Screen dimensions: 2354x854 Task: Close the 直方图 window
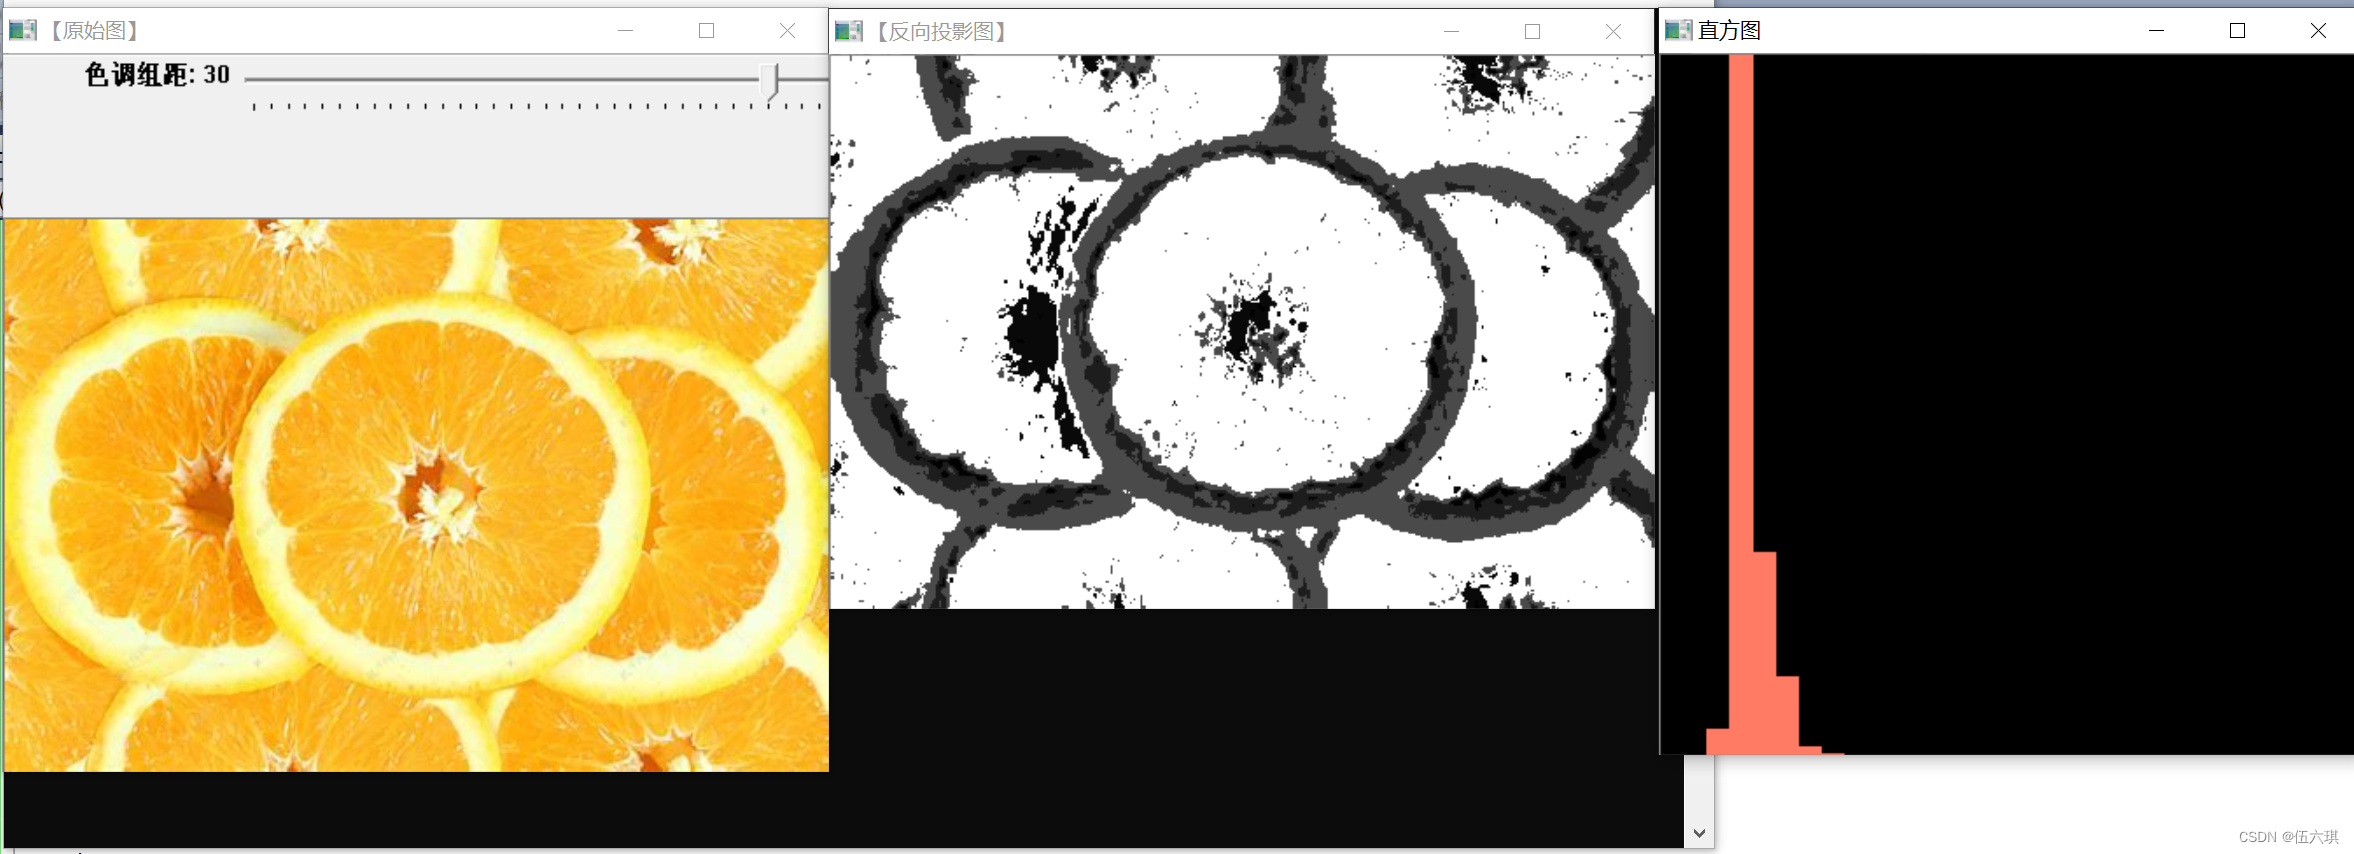[2318, 31]
